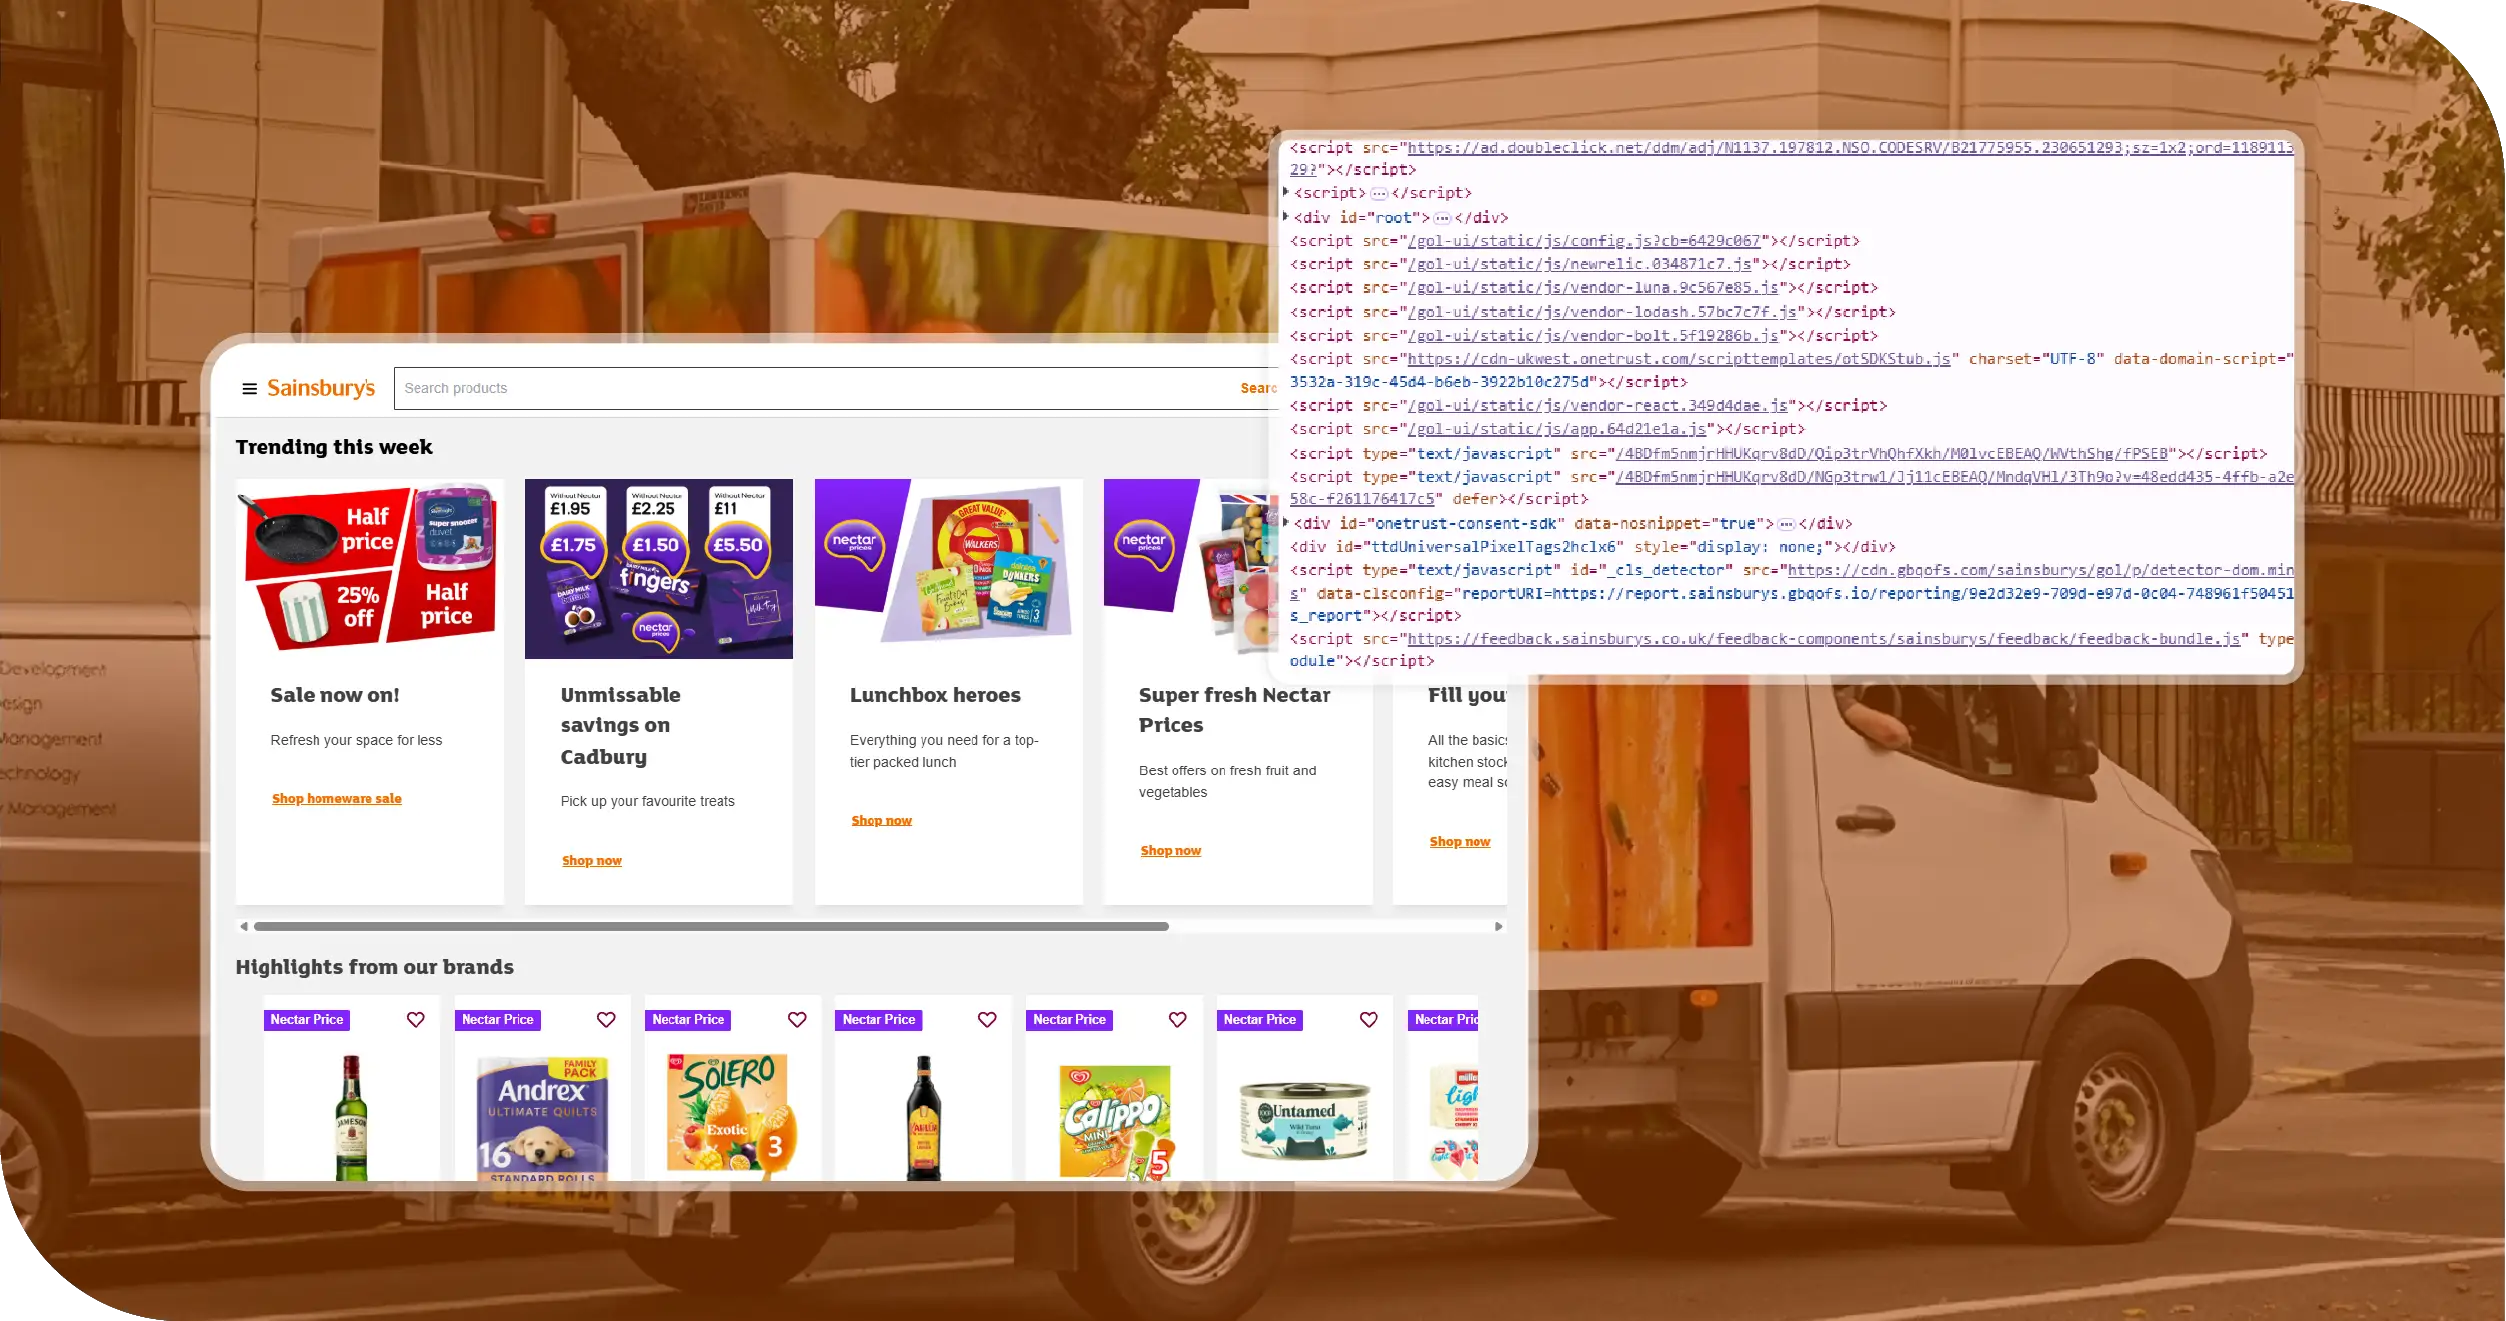The image size is (2506, 1321).
Task: Open the app.64d21e1a.js source link
Action: pos(1557,429)
